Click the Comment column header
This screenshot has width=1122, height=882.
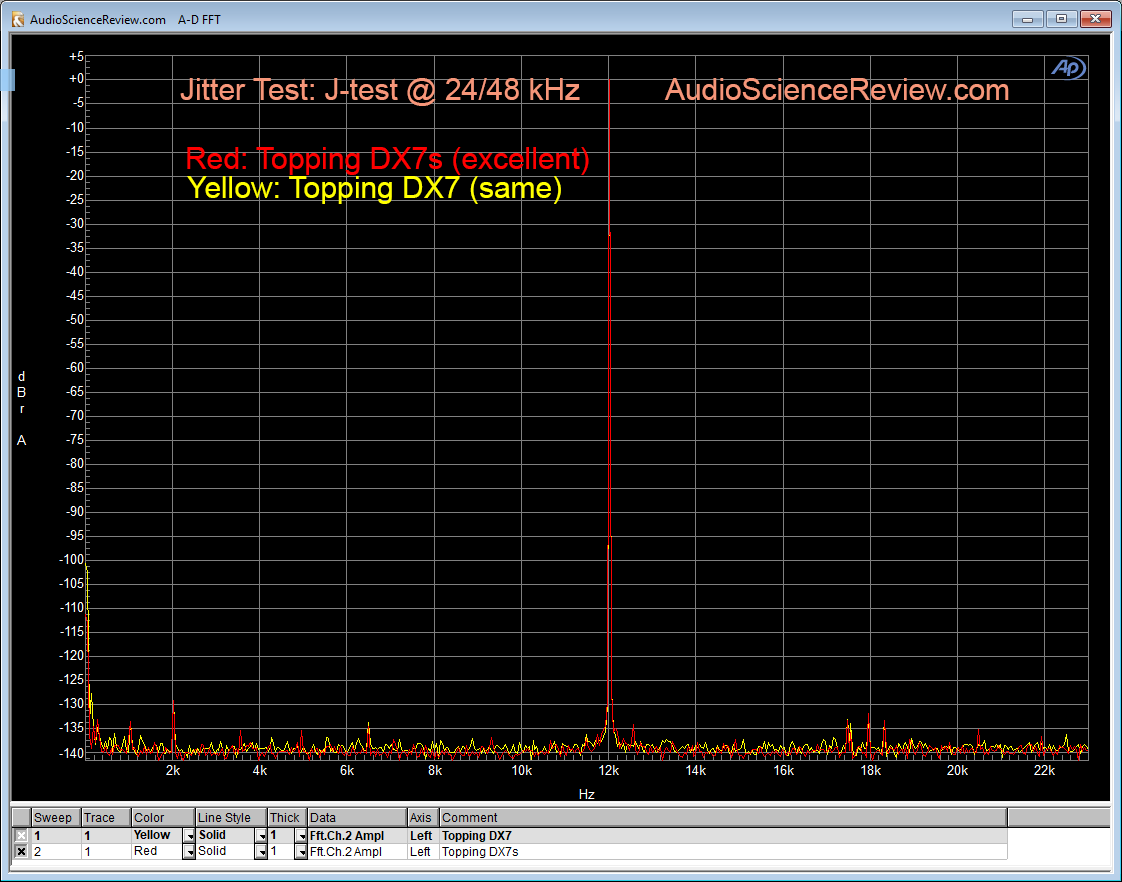point(723,818)
